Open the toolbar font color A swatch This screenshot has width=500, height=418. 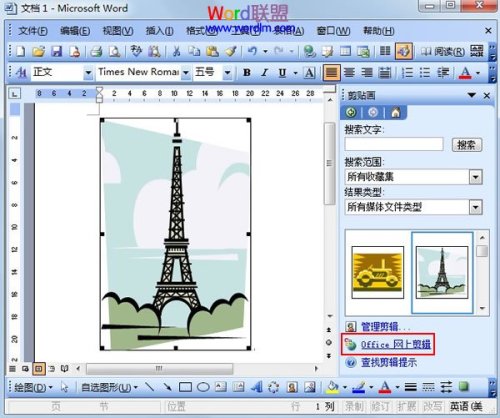pos(466,72)
